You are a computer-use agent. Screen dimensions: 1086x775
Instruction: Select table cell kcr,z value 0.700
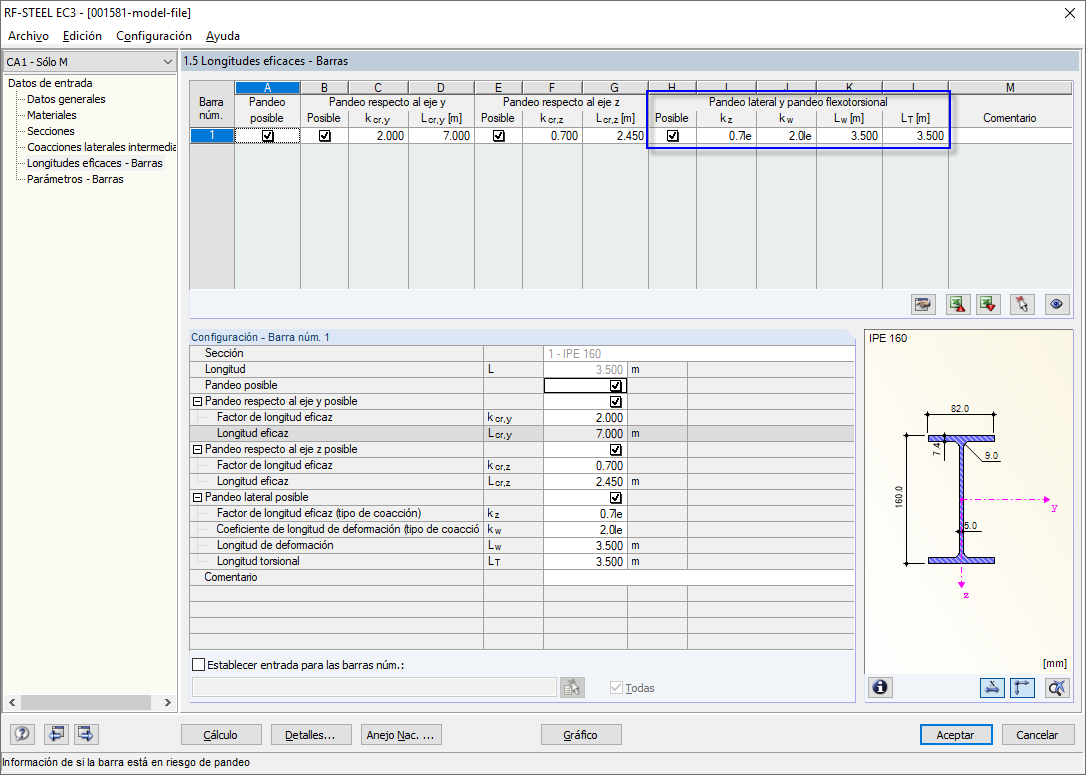pos(552,136)
